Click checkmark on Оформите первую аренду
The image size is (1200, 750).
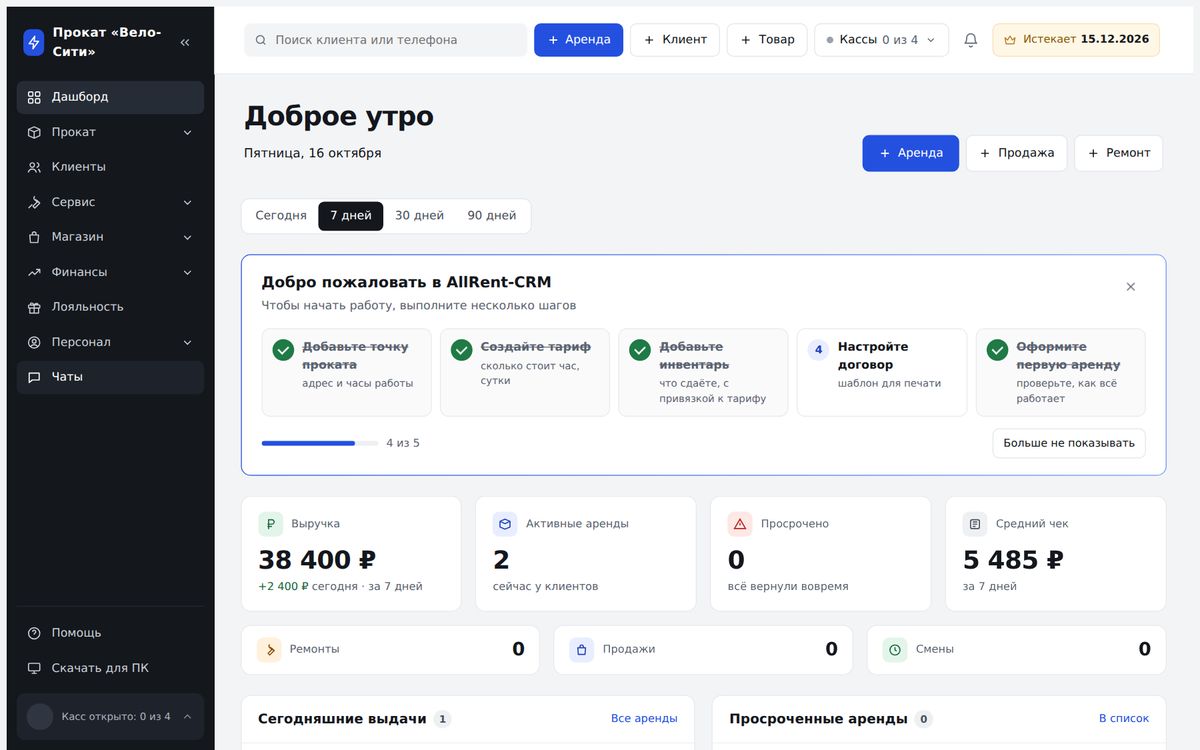(x=997, y=350)
